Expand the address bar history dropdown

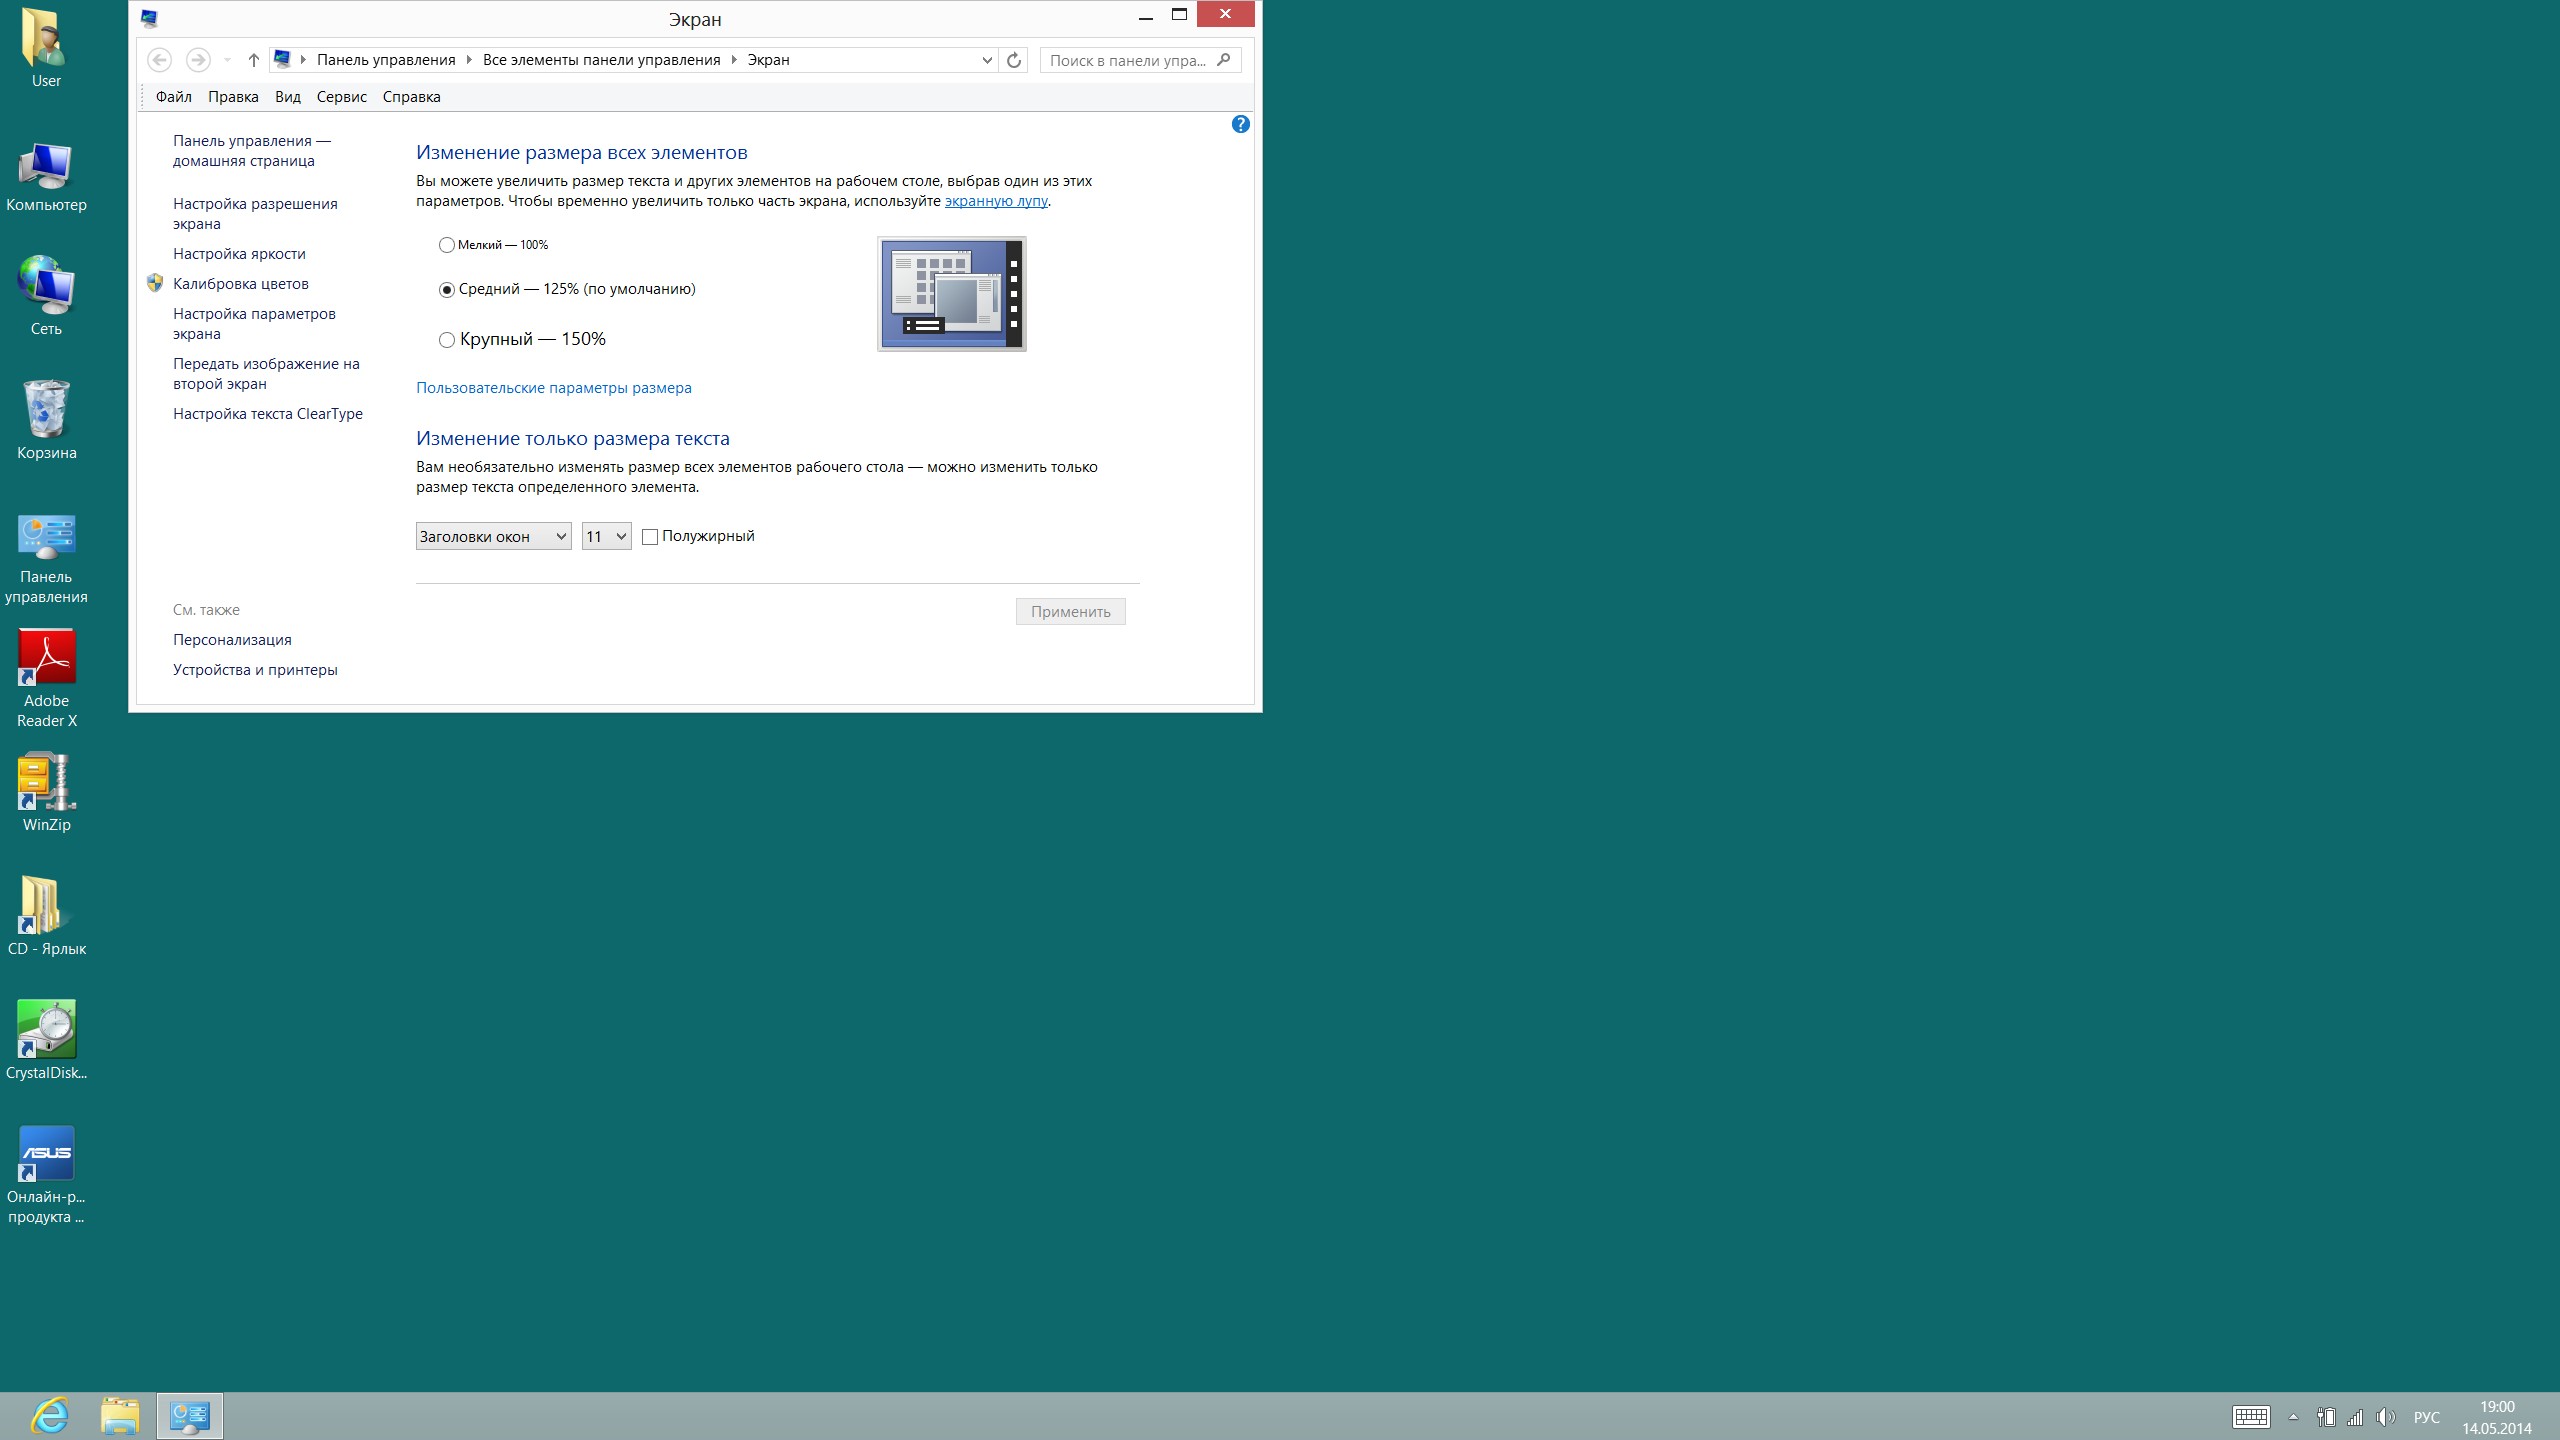[x=986, y=60]
